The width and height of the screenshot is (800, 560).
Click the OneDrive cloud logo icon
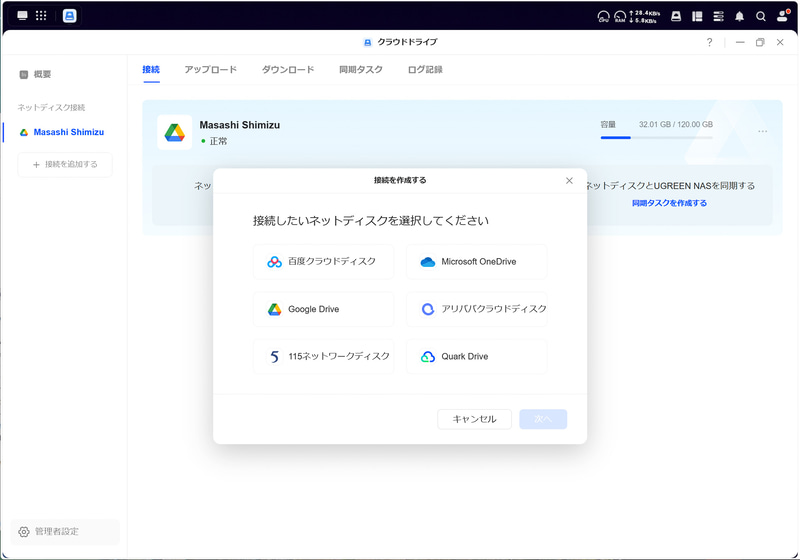(x=428, y=262)
